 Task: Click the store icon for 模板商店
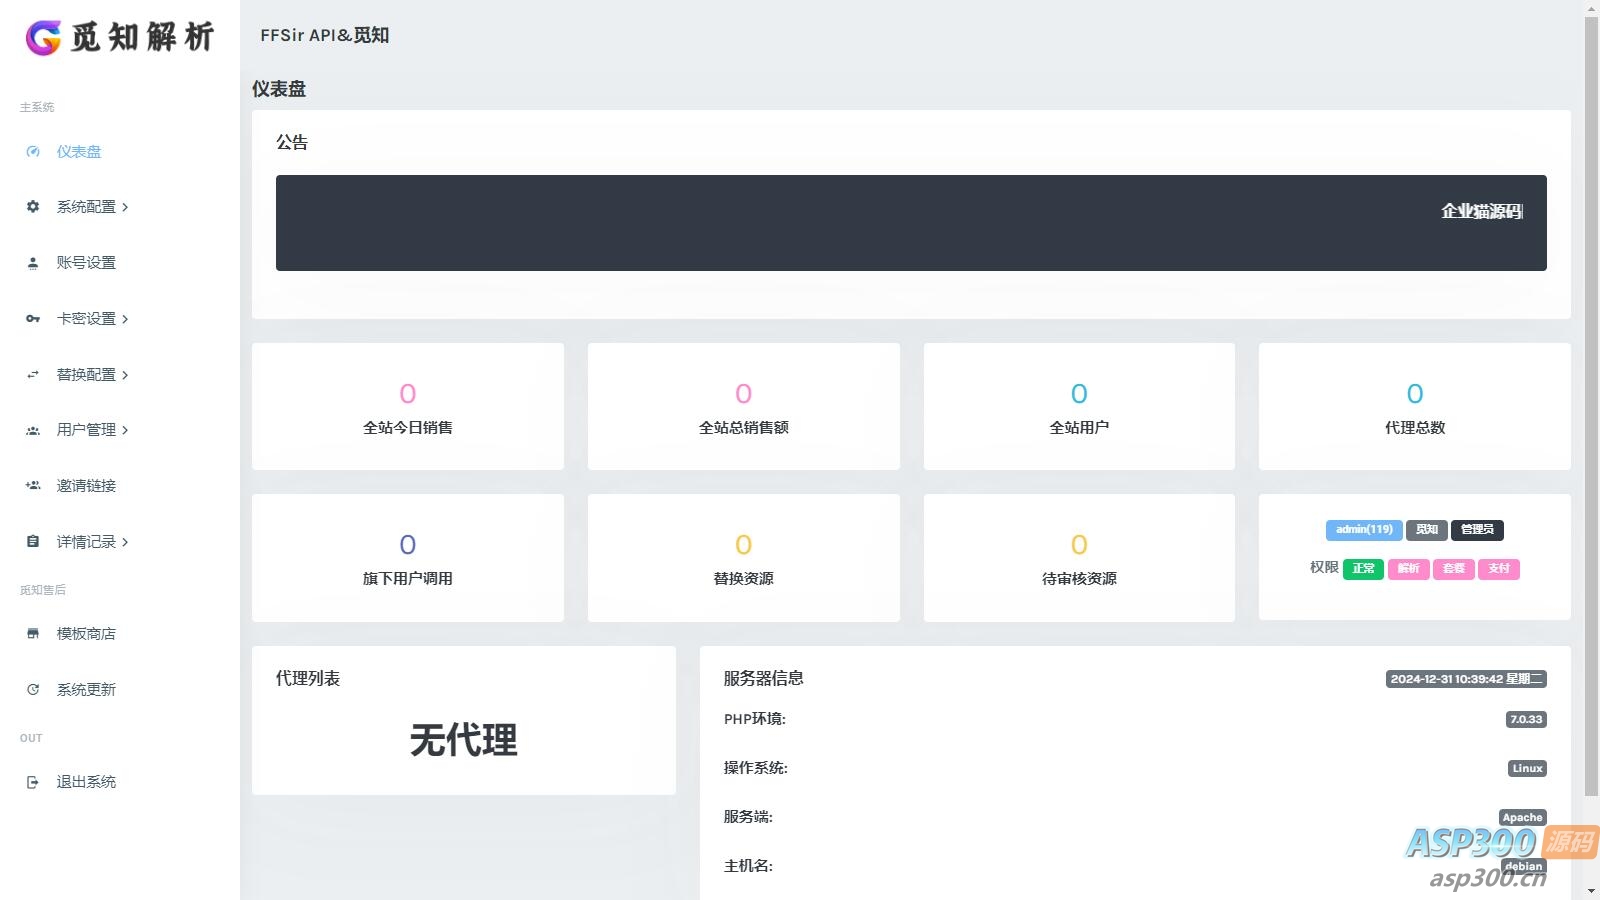pyautogui.click(x=33, y=634)
